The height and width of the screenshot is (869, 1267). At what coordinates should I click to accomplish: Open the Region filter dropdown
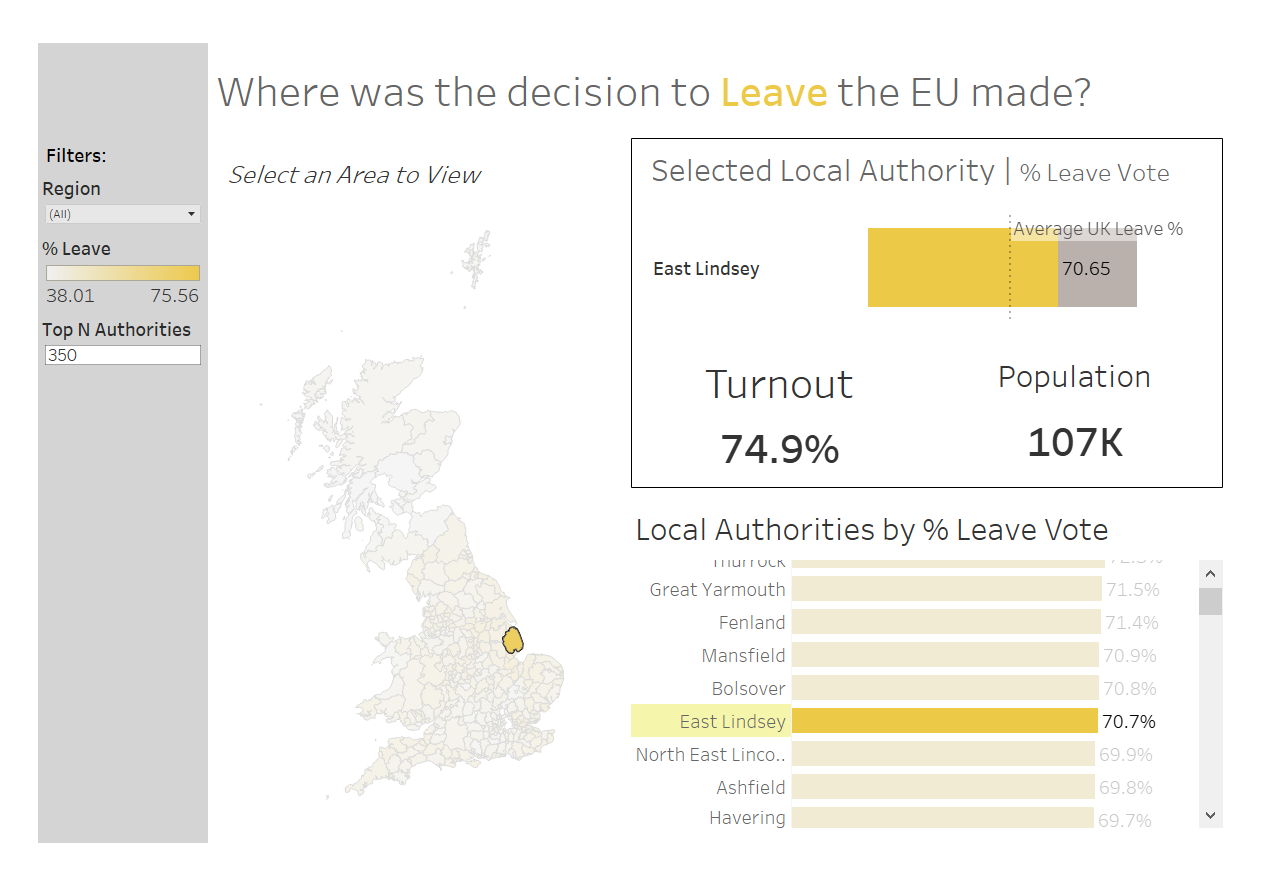coord(123,214)
